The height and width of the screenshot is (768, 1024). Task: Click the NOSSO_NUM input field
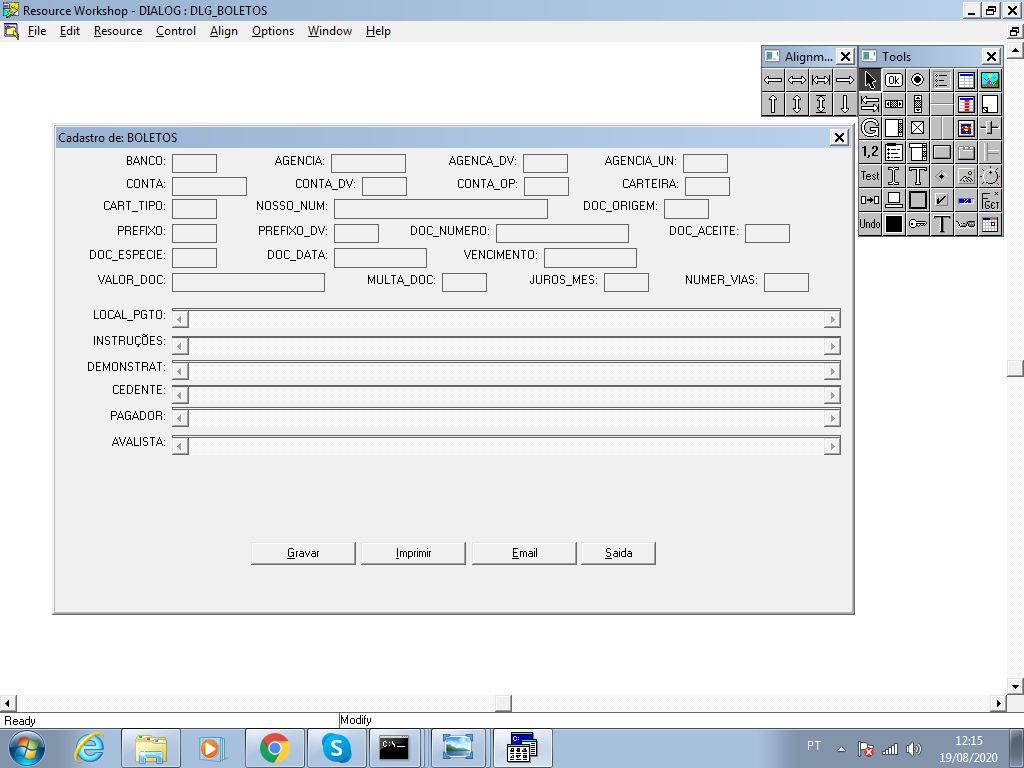pyautogui.click(x=441, y=208)
